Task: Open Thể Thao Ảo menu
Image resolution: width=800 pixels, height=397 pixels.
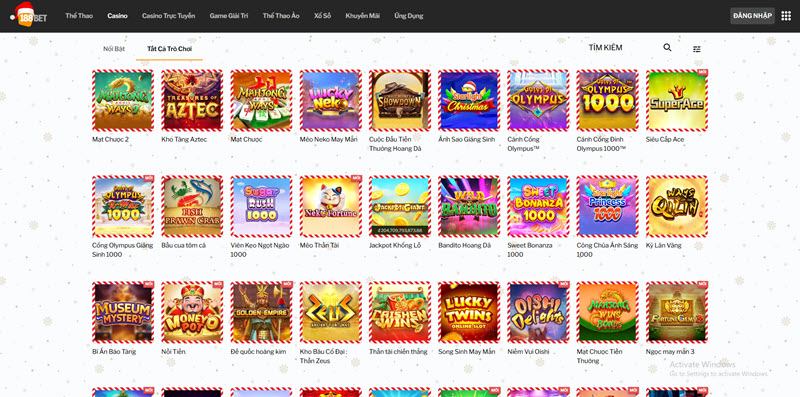Action: click(281, 16)
